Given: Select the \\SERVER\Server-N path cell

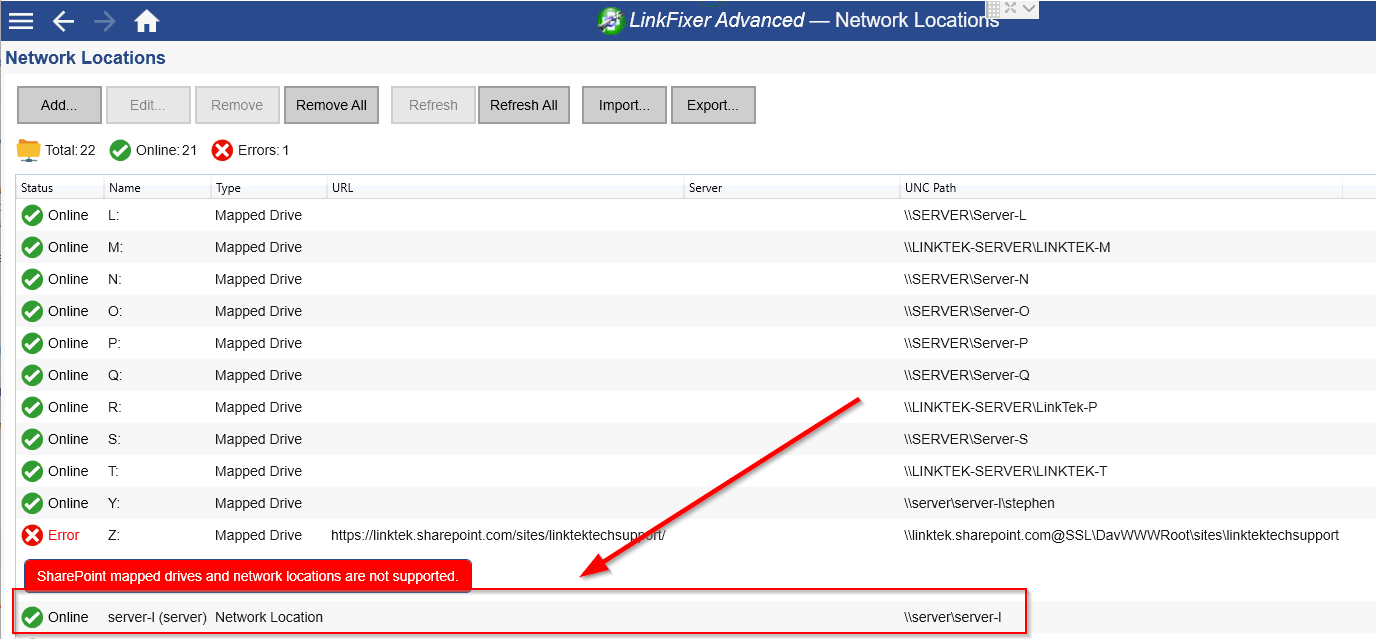Looking at the screenshot, I should (966, 279).
